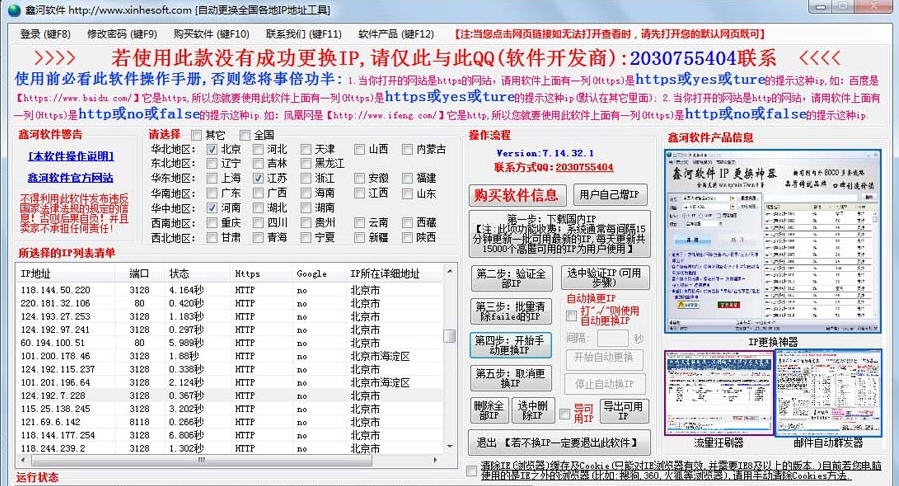Click the 选中删除IP button
Image resolution: width=899 pixels, height=486 pixels.
coord(533,411)
